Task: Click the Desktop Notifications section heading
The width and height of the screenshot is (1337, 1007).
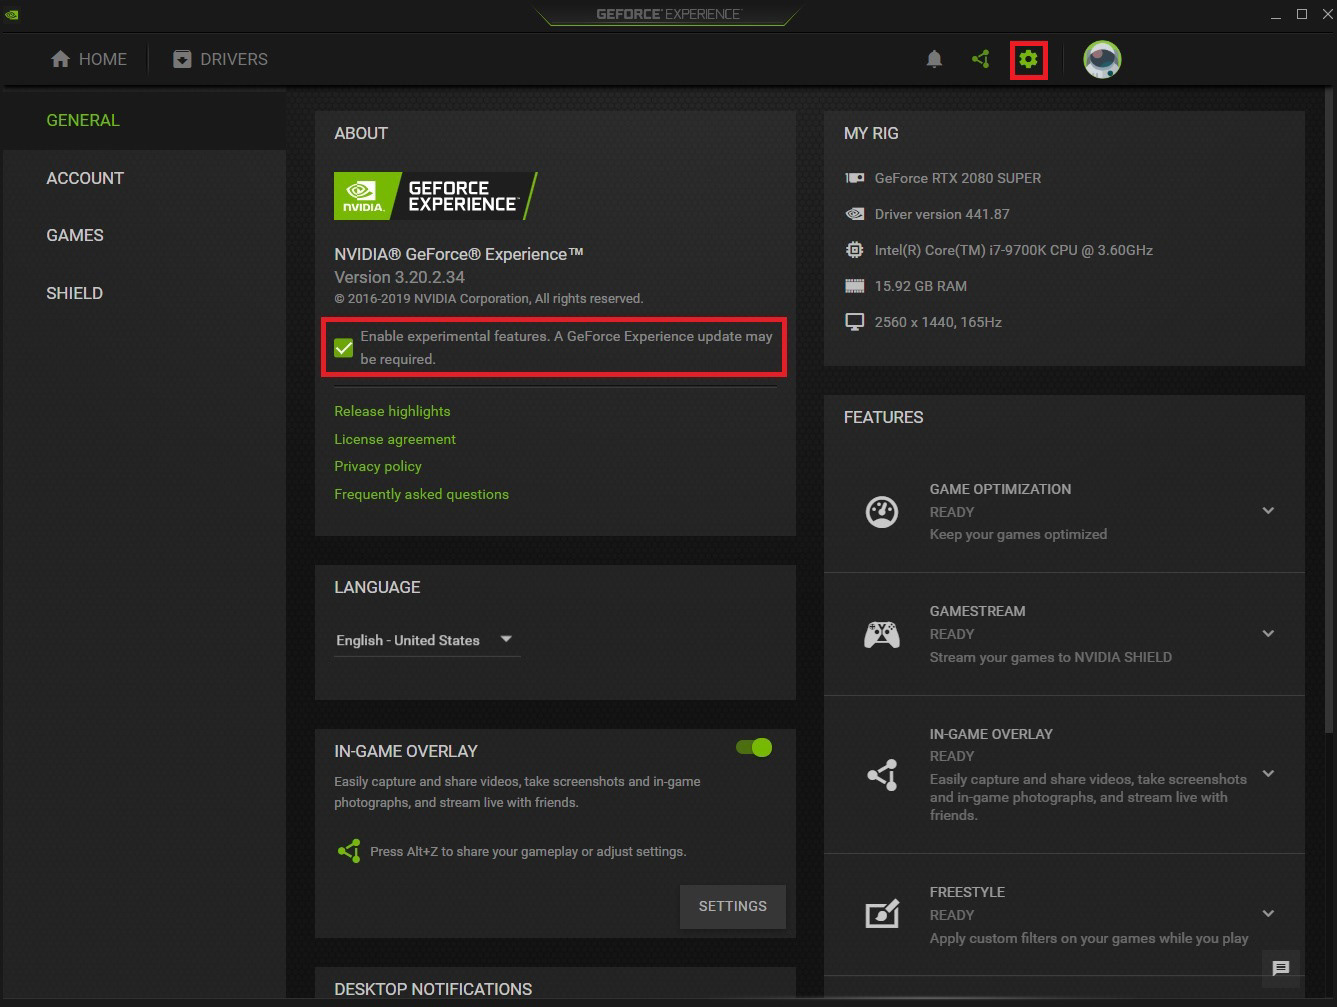Action: 433,989
